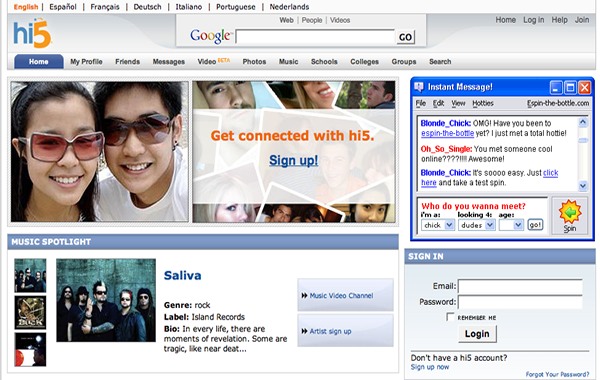
Task: Switch to the Photos tab
Action: coord(254,62)
